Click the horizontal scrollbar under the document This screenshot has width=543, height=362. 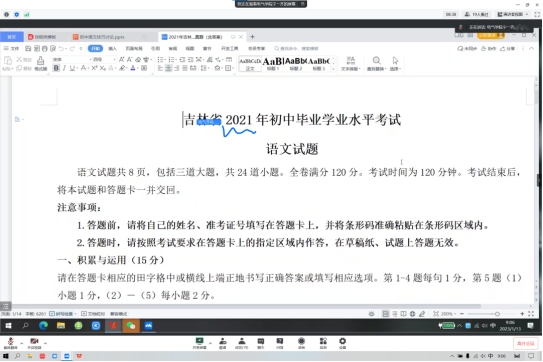pyautogui.click(x=247, y=306)
